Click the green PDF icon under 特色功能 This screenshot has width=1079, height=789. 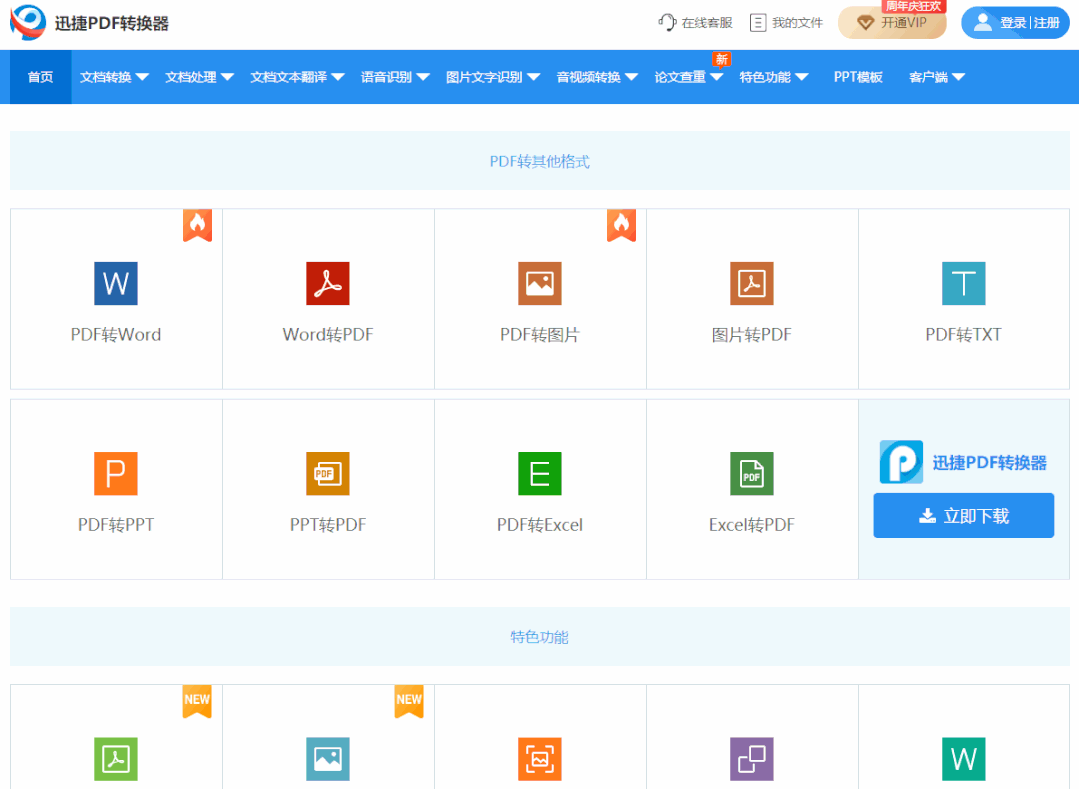(x=116, y=759)
